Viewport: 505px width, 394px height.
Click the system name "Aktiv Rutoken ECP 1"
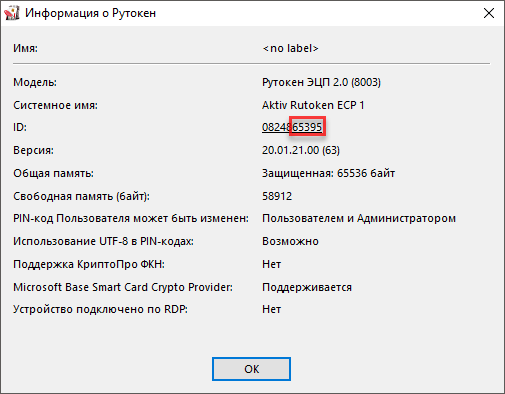[313, 105]
